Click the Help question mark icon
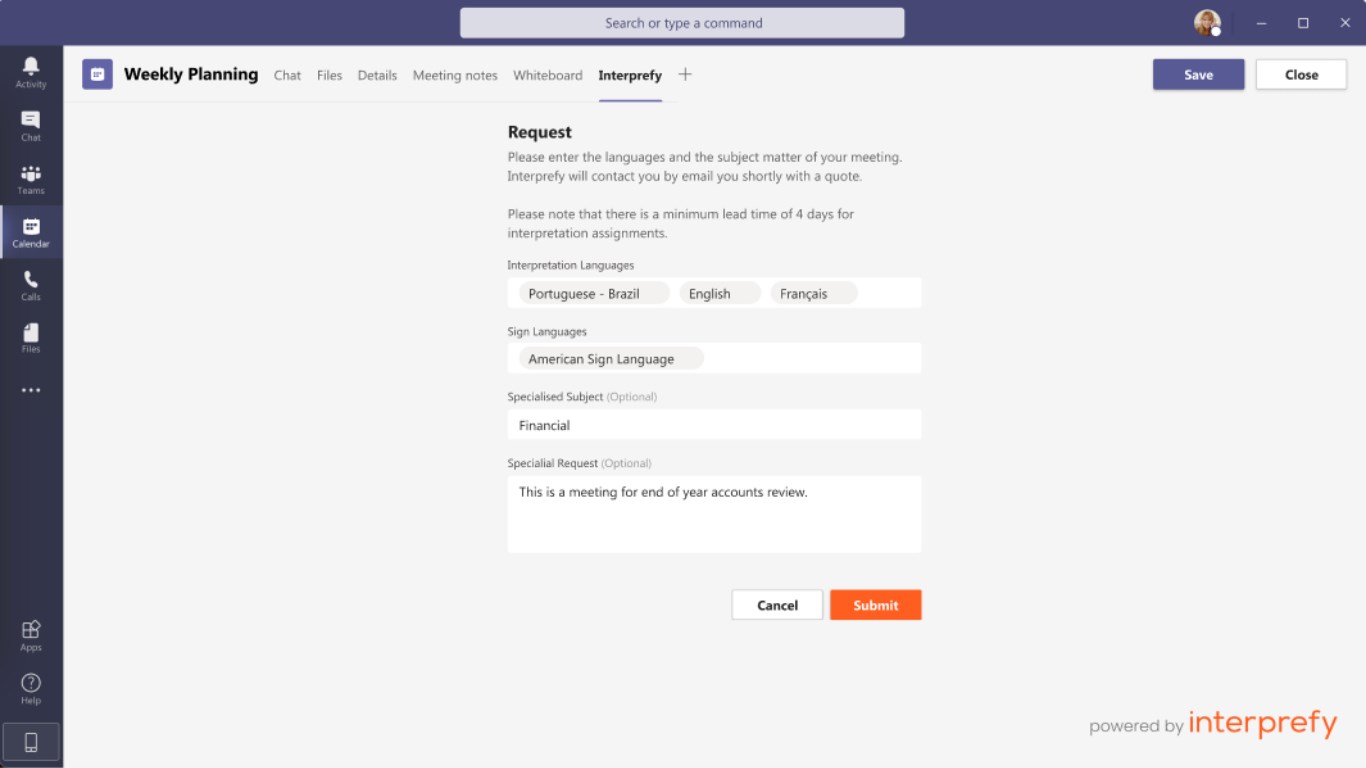Screen dimensions: 1366x768 (x=31, y=687)
